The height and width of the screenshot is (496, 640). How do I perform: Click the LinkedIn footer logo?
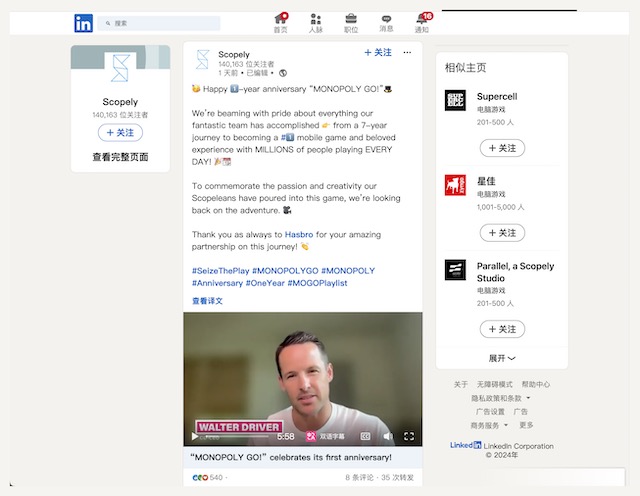point(466,445)
